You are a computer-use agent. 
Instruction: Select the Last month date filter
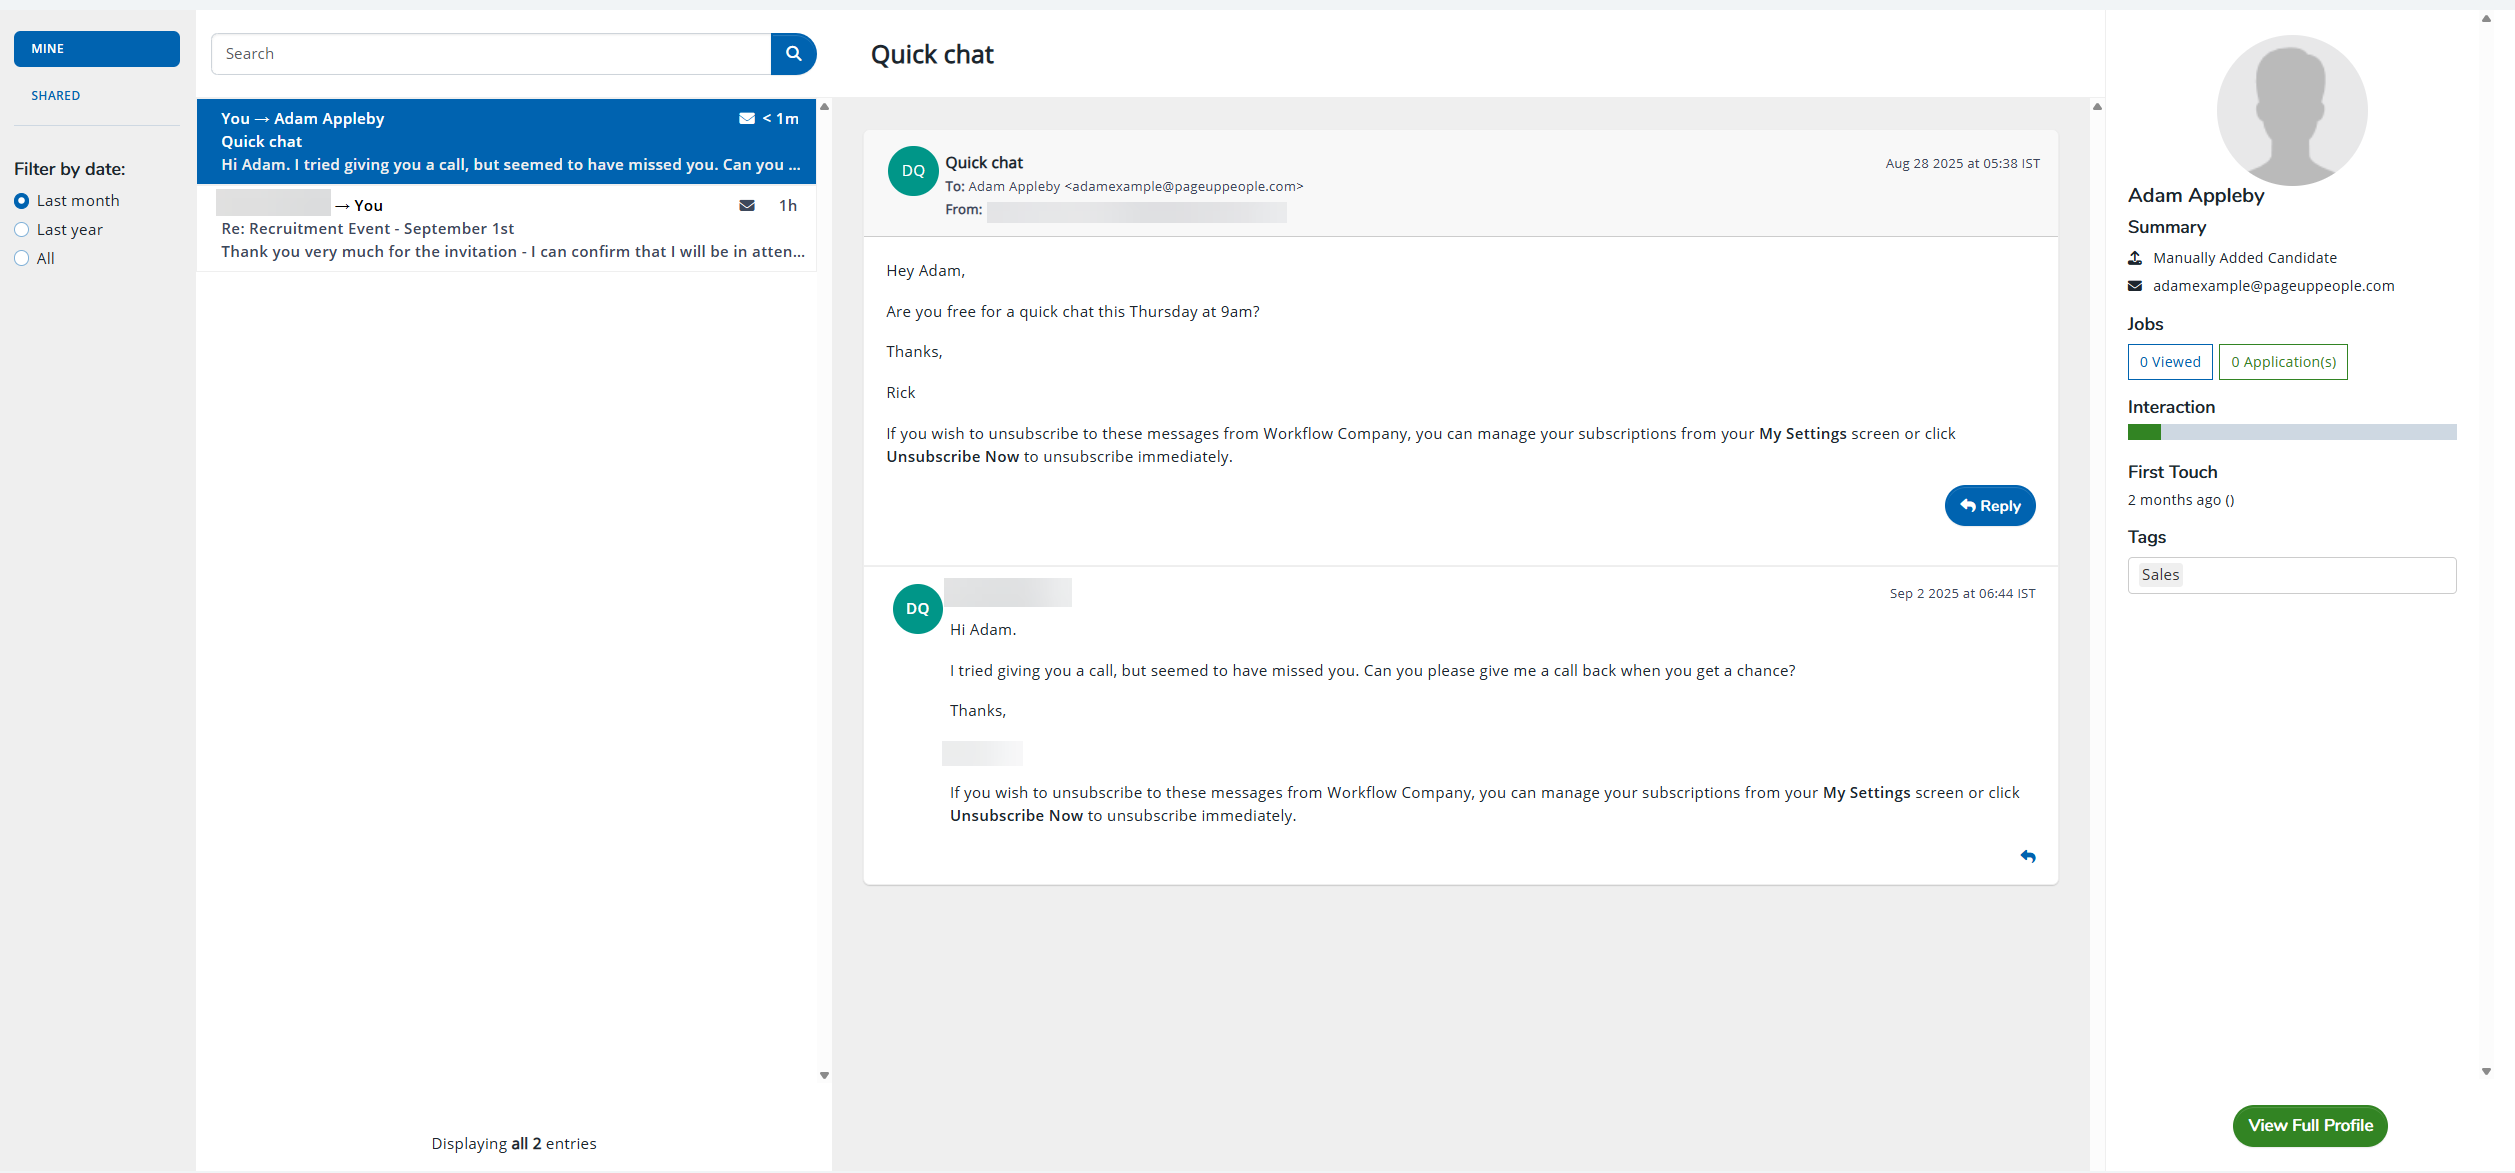point(22,201)
